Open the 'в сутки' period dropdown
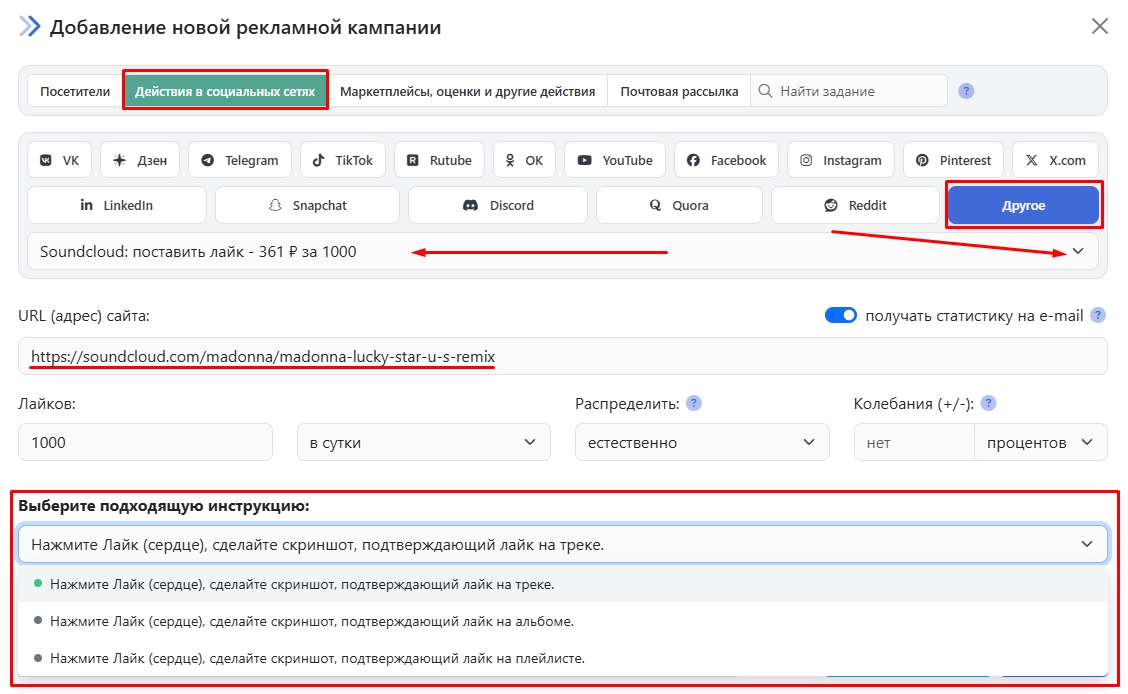Viewport: 1128px width, 694px height. point(423,442)
